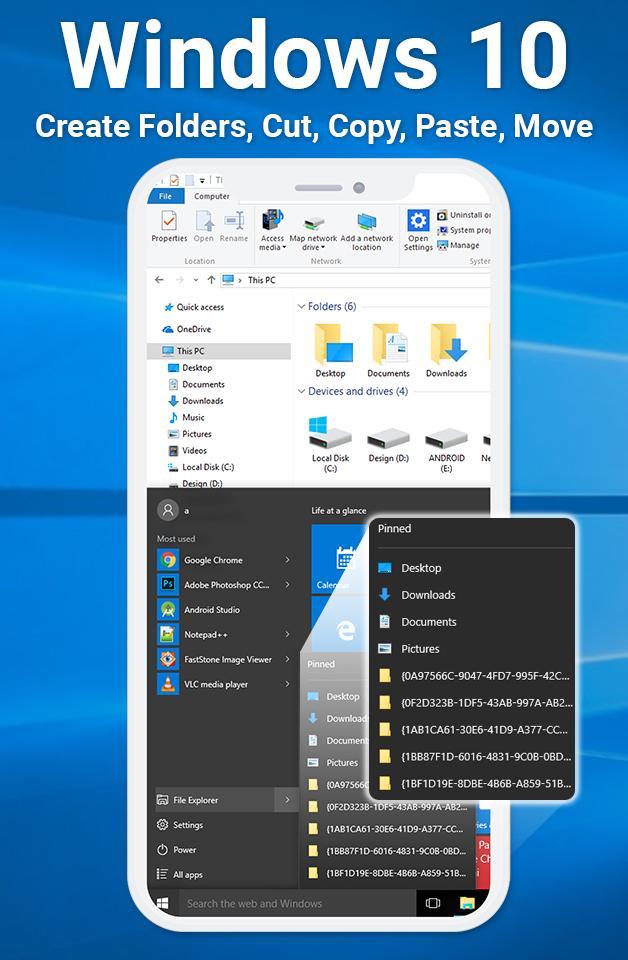The height and width of the screenshot is (960, 628).
Task: Select This PC in the navigation pane
Action: point(219,351)
